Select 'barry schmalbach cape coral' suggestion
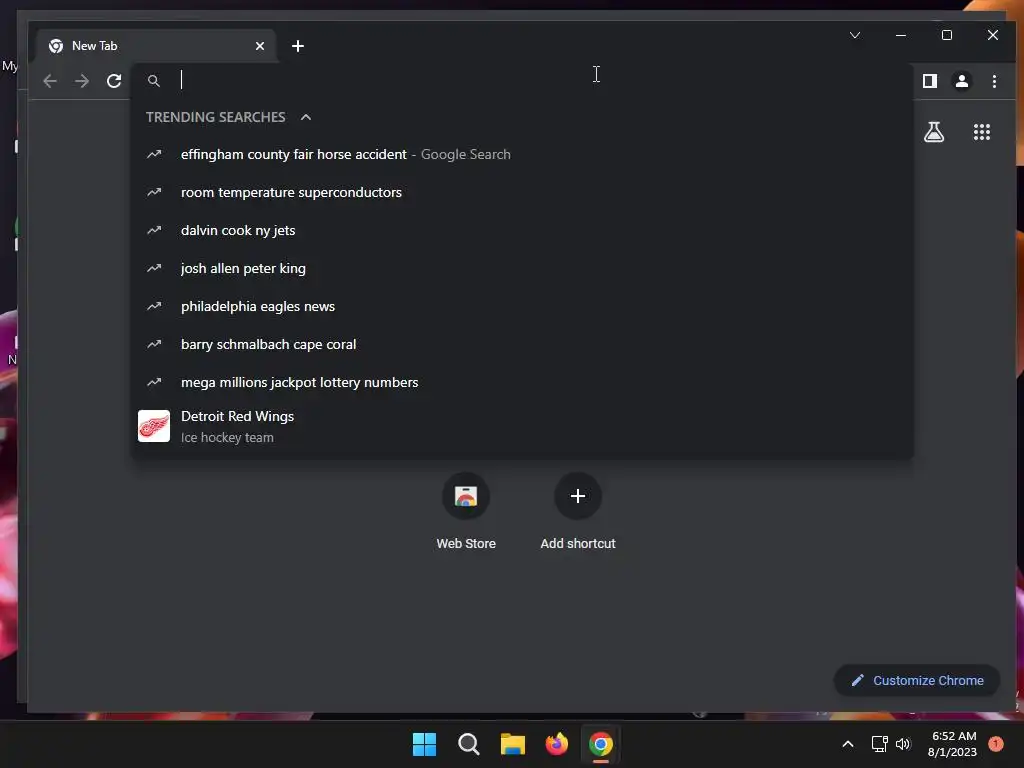The width and height of the screenshot is (1024, 768). (x=522, y=344)
